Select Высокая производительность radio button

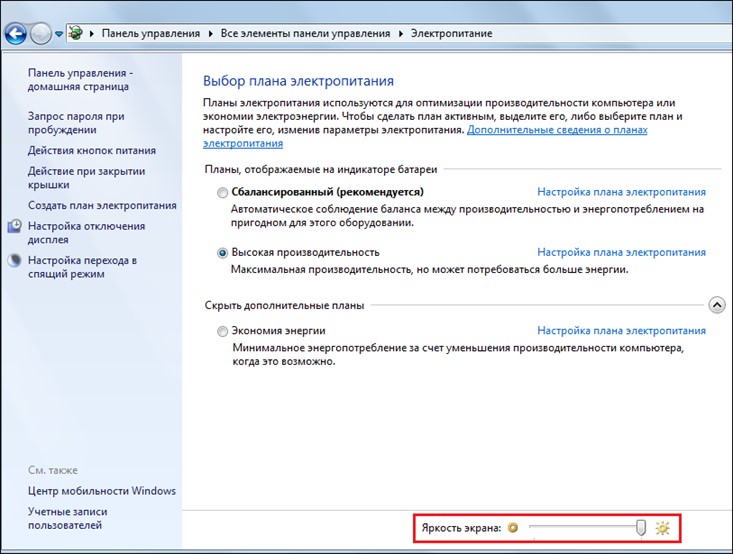[x=223, y=253]
